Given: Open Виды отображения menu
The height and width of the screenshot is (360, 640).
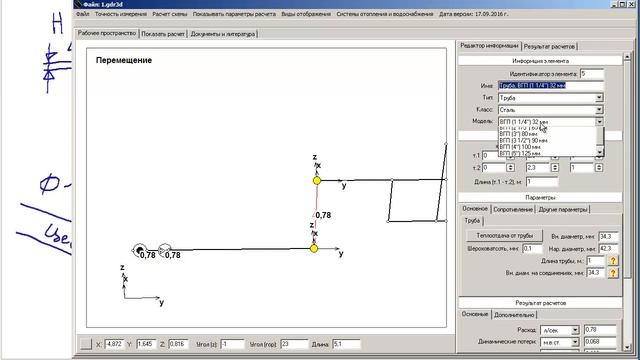Looking at the screenshot, I should (306, 14).
